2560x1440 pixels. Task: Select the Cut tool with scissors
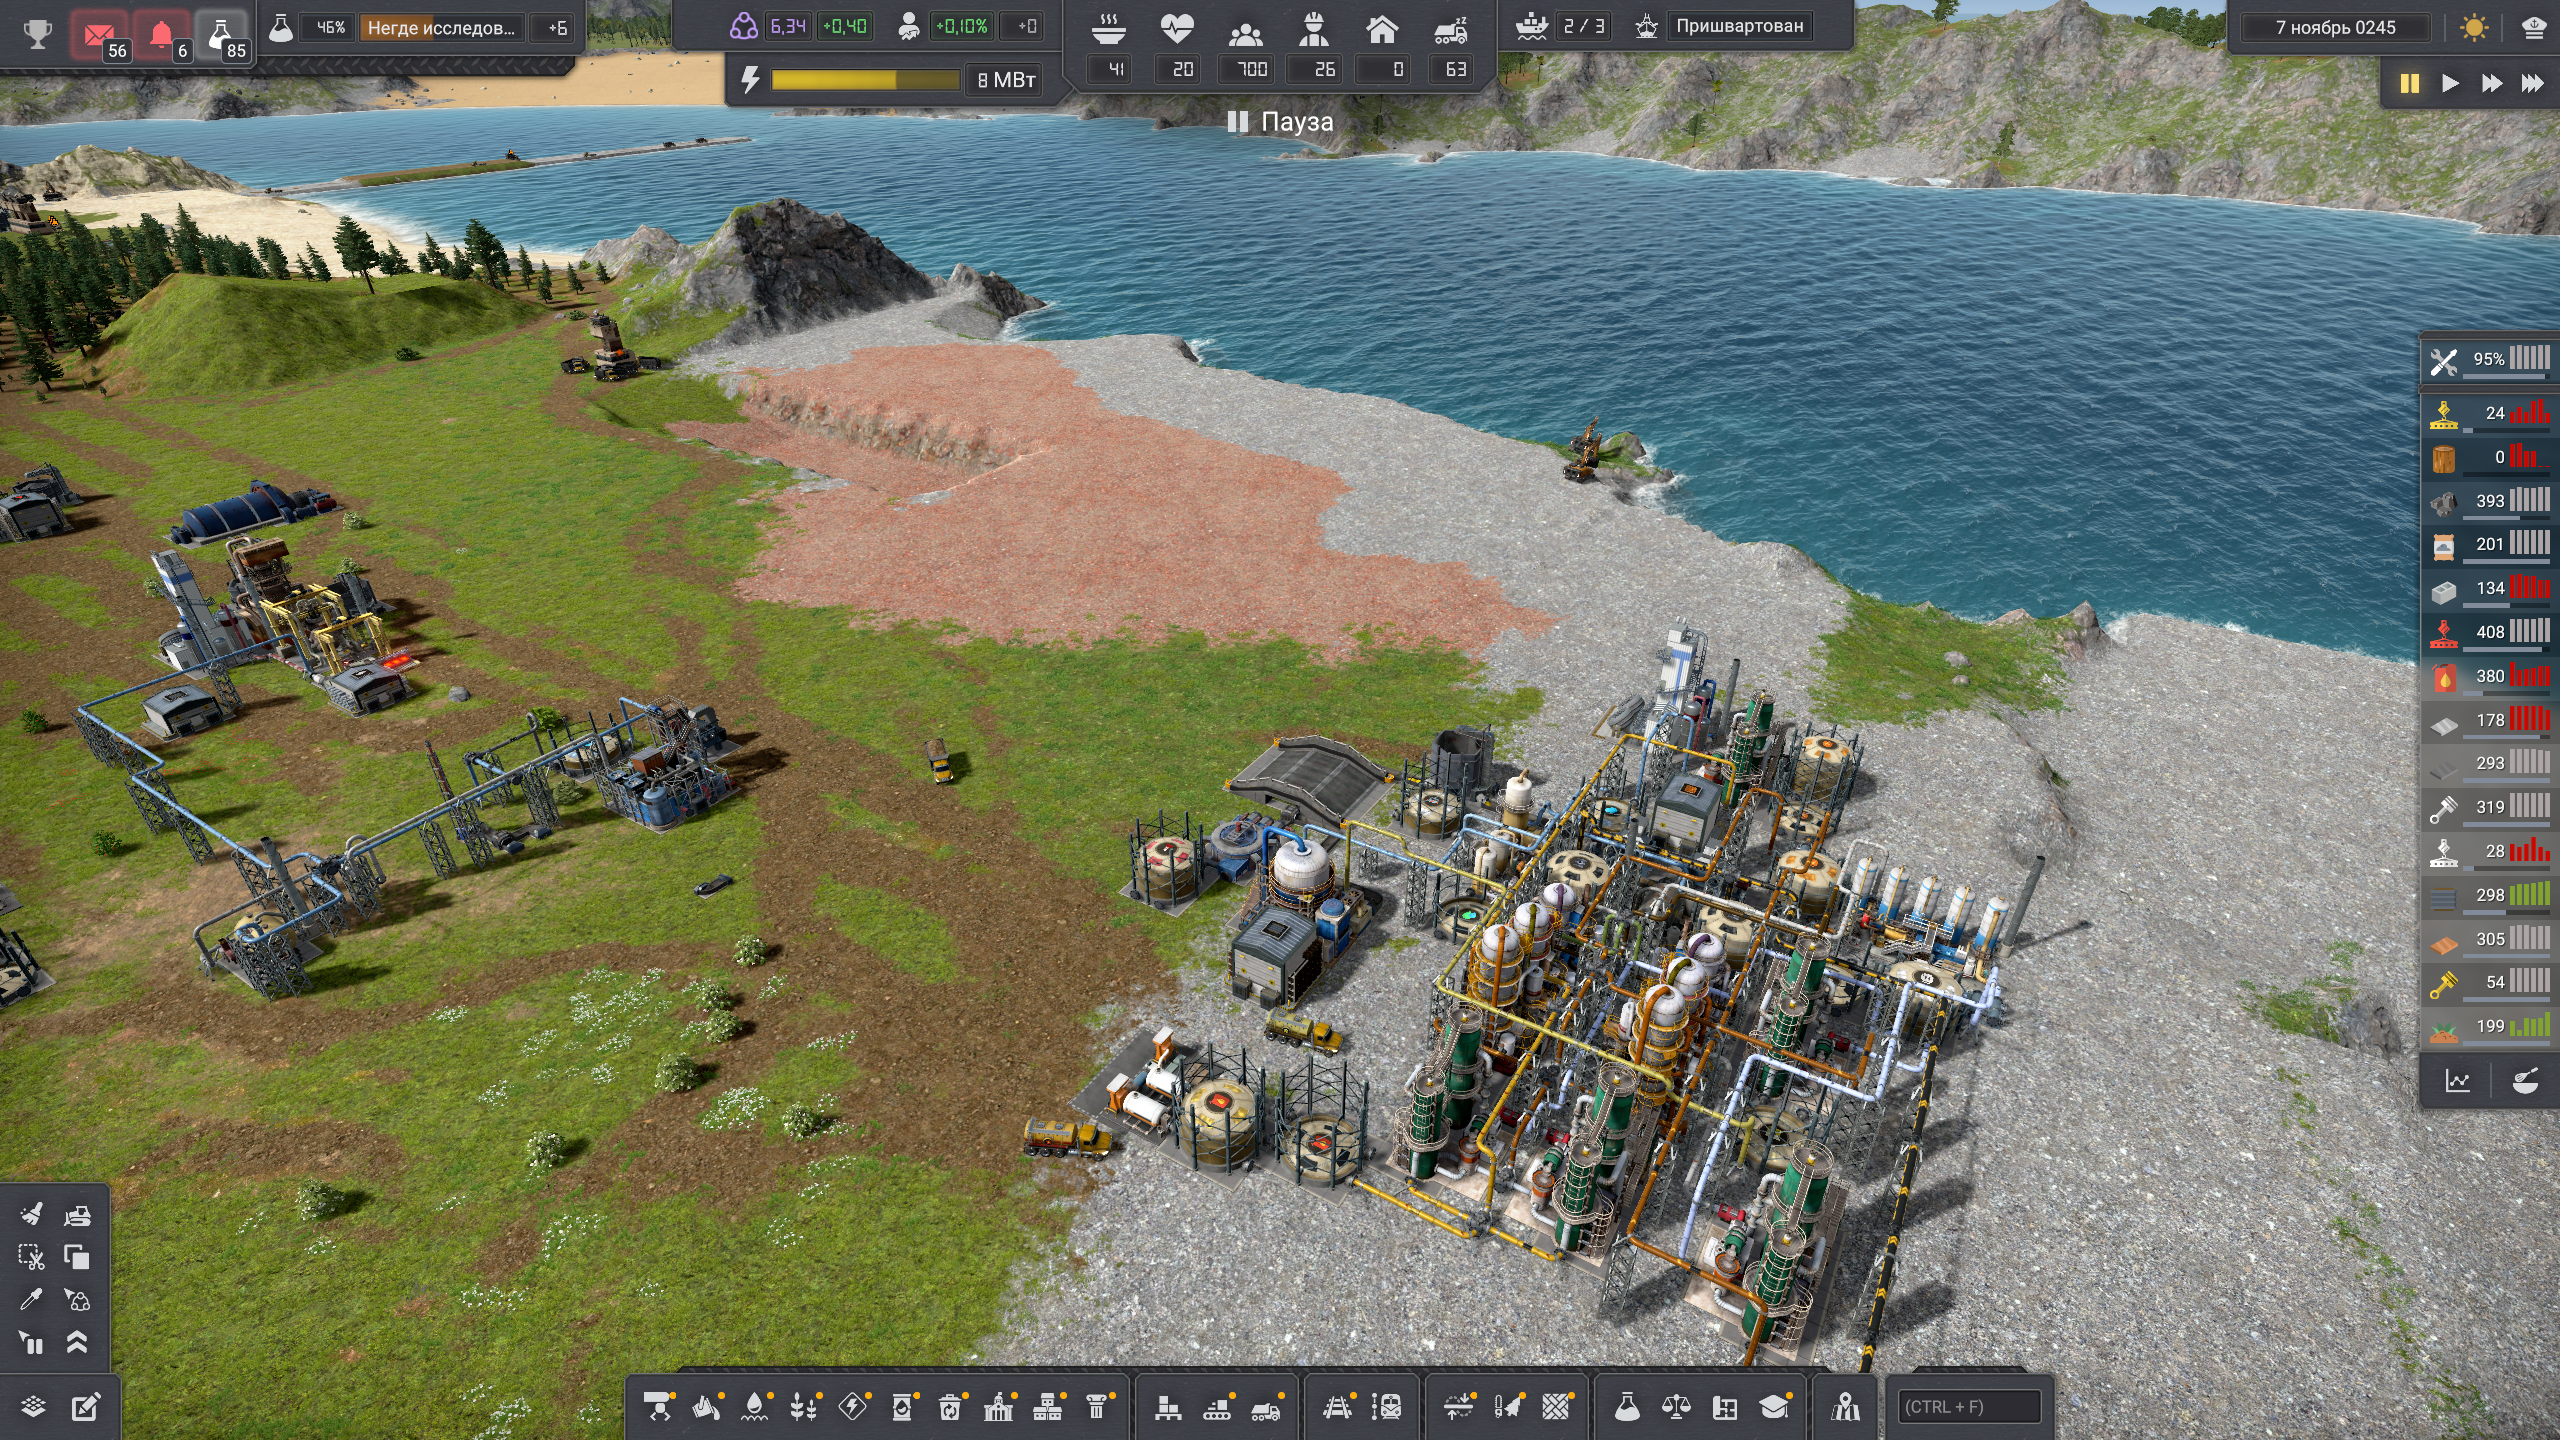31,1257
